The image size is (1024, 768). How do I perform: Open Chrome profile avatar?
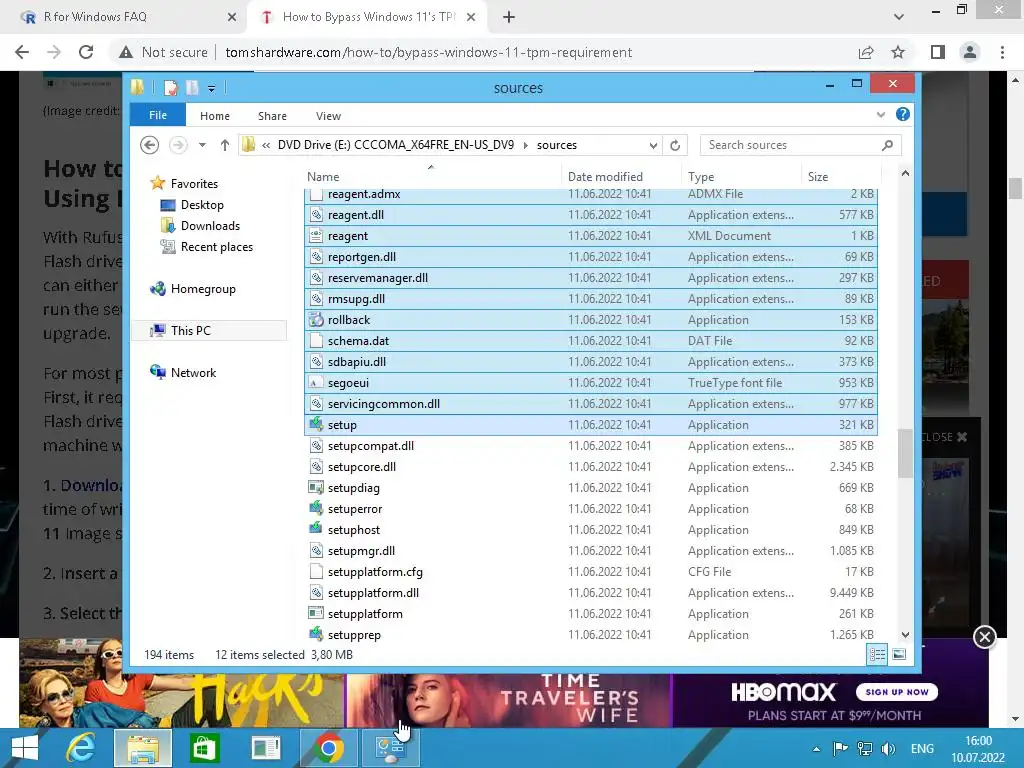[x=970, y=52]
